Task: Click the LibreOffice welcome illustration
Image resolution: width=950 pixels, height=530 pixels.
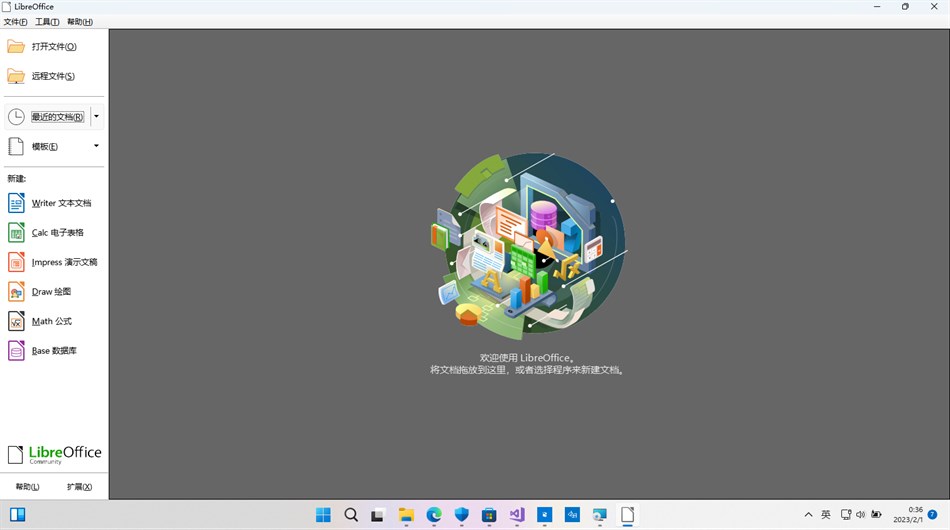Action: (x=528, y=246)
